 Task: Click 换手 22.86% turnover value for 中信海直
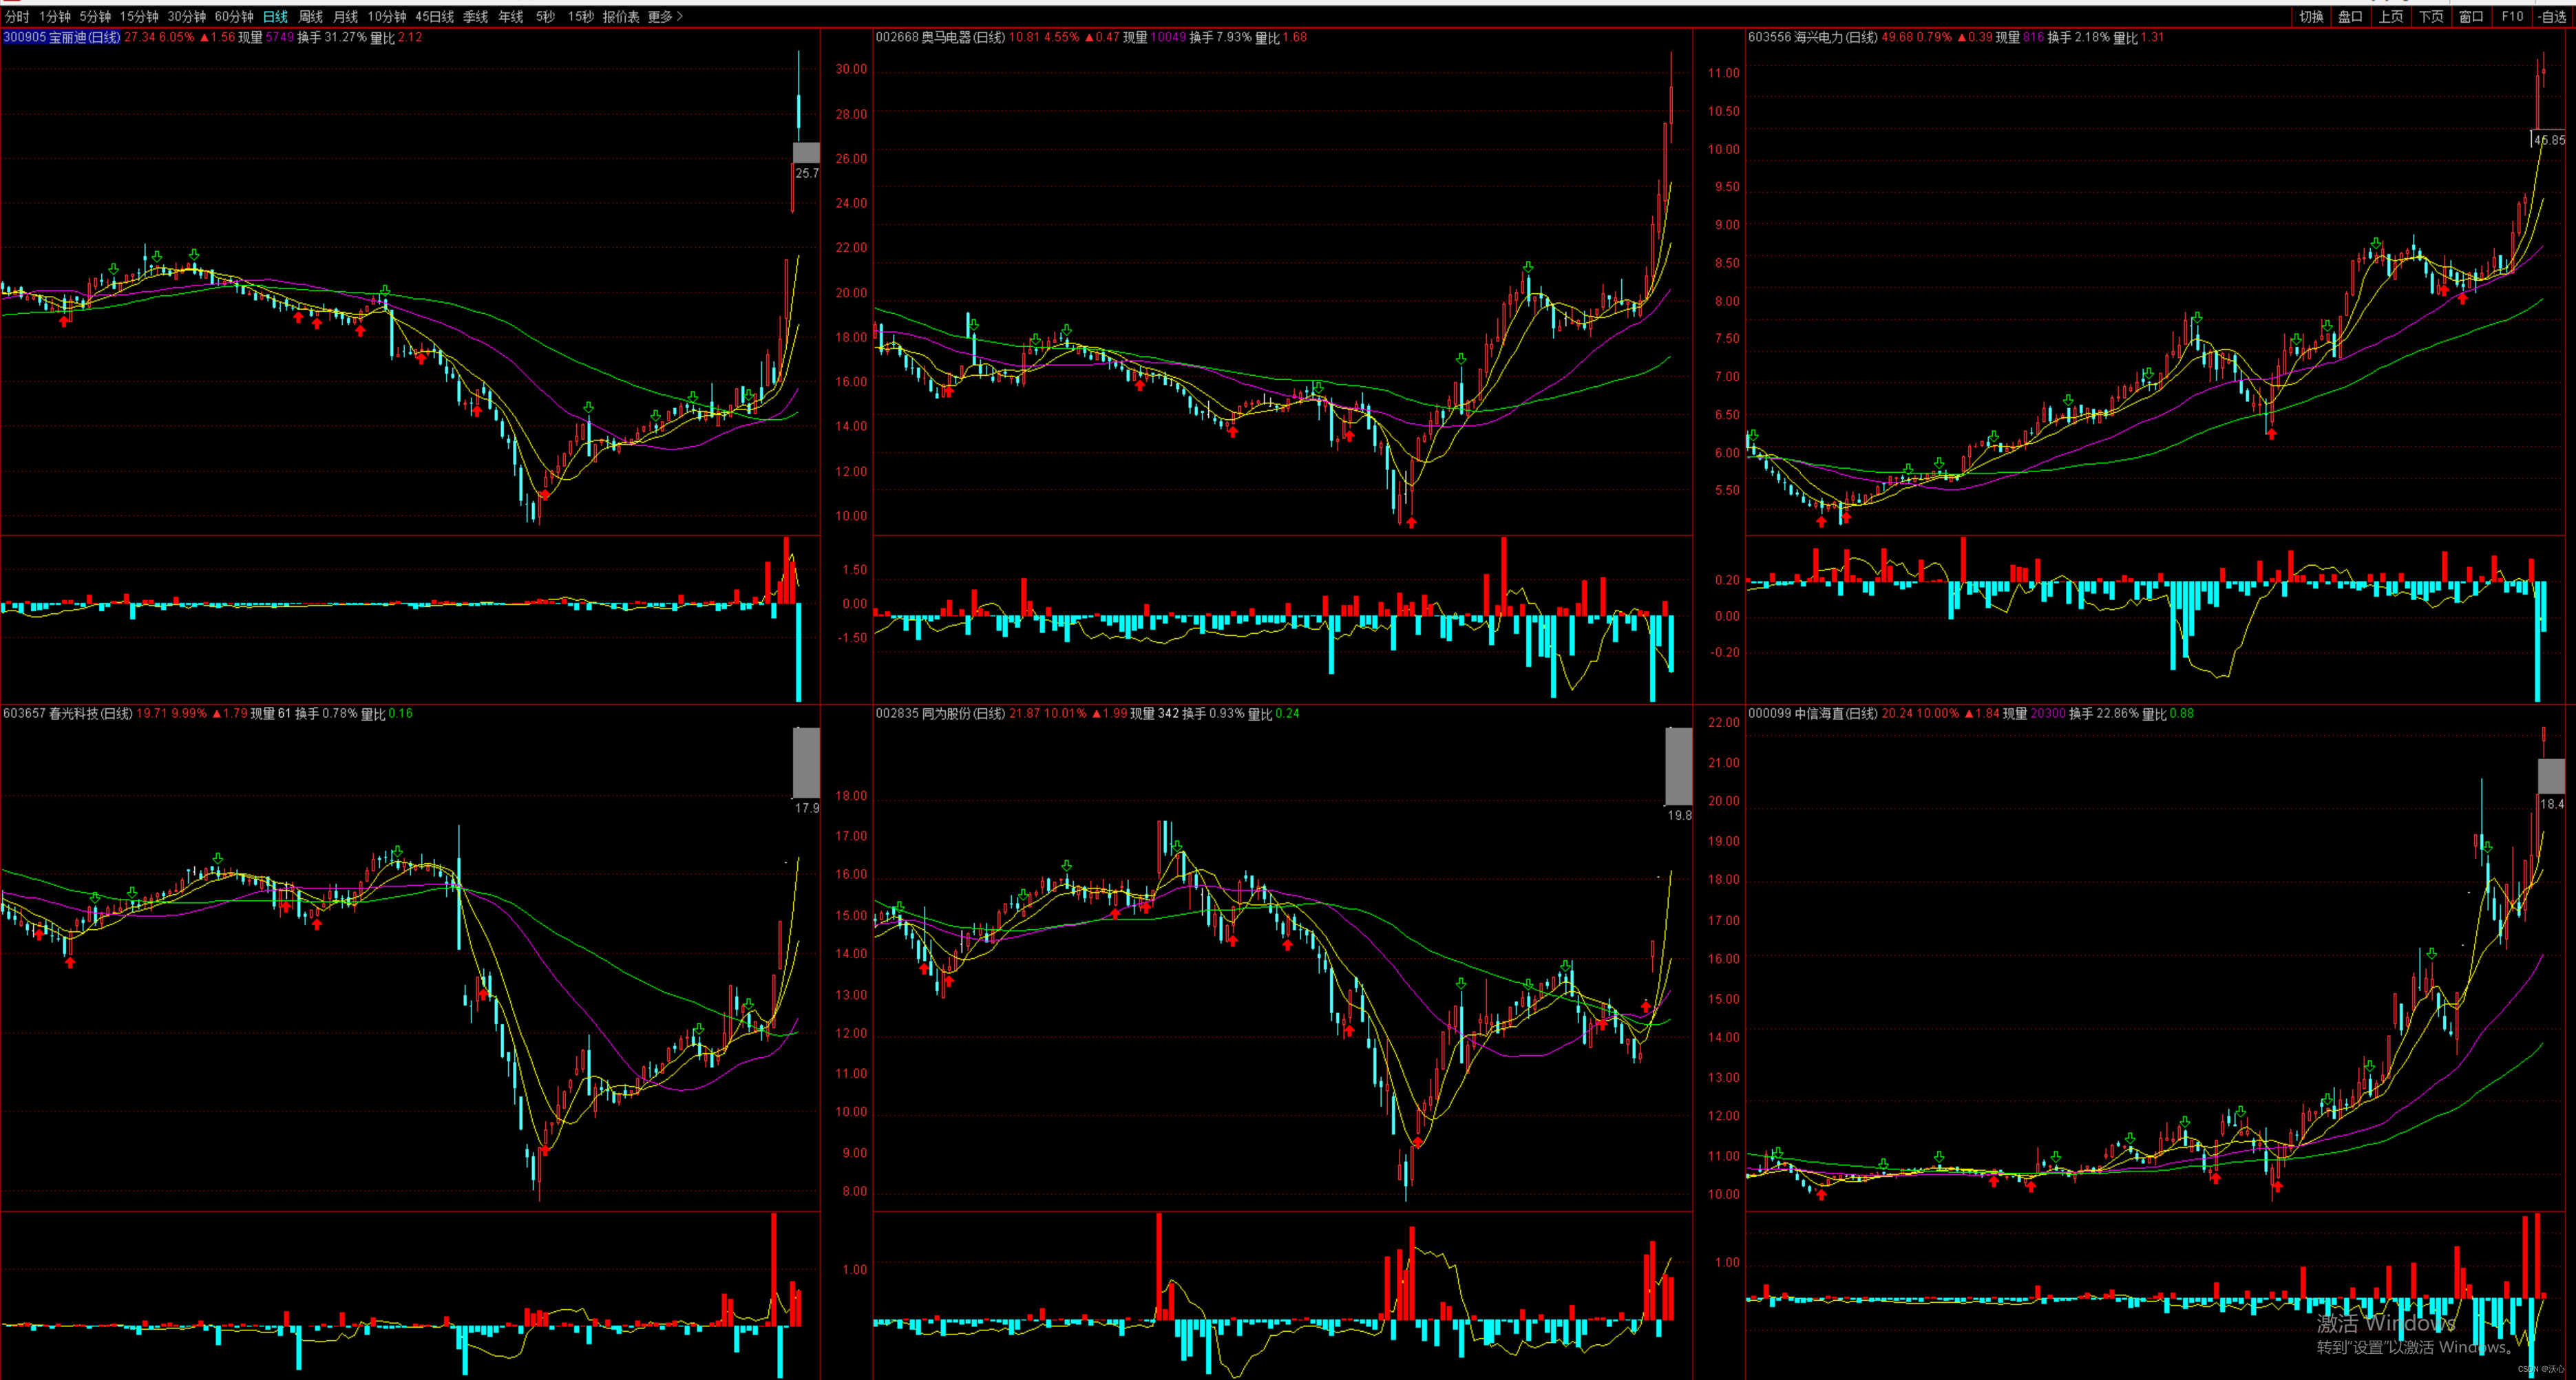coord(2104,714)
